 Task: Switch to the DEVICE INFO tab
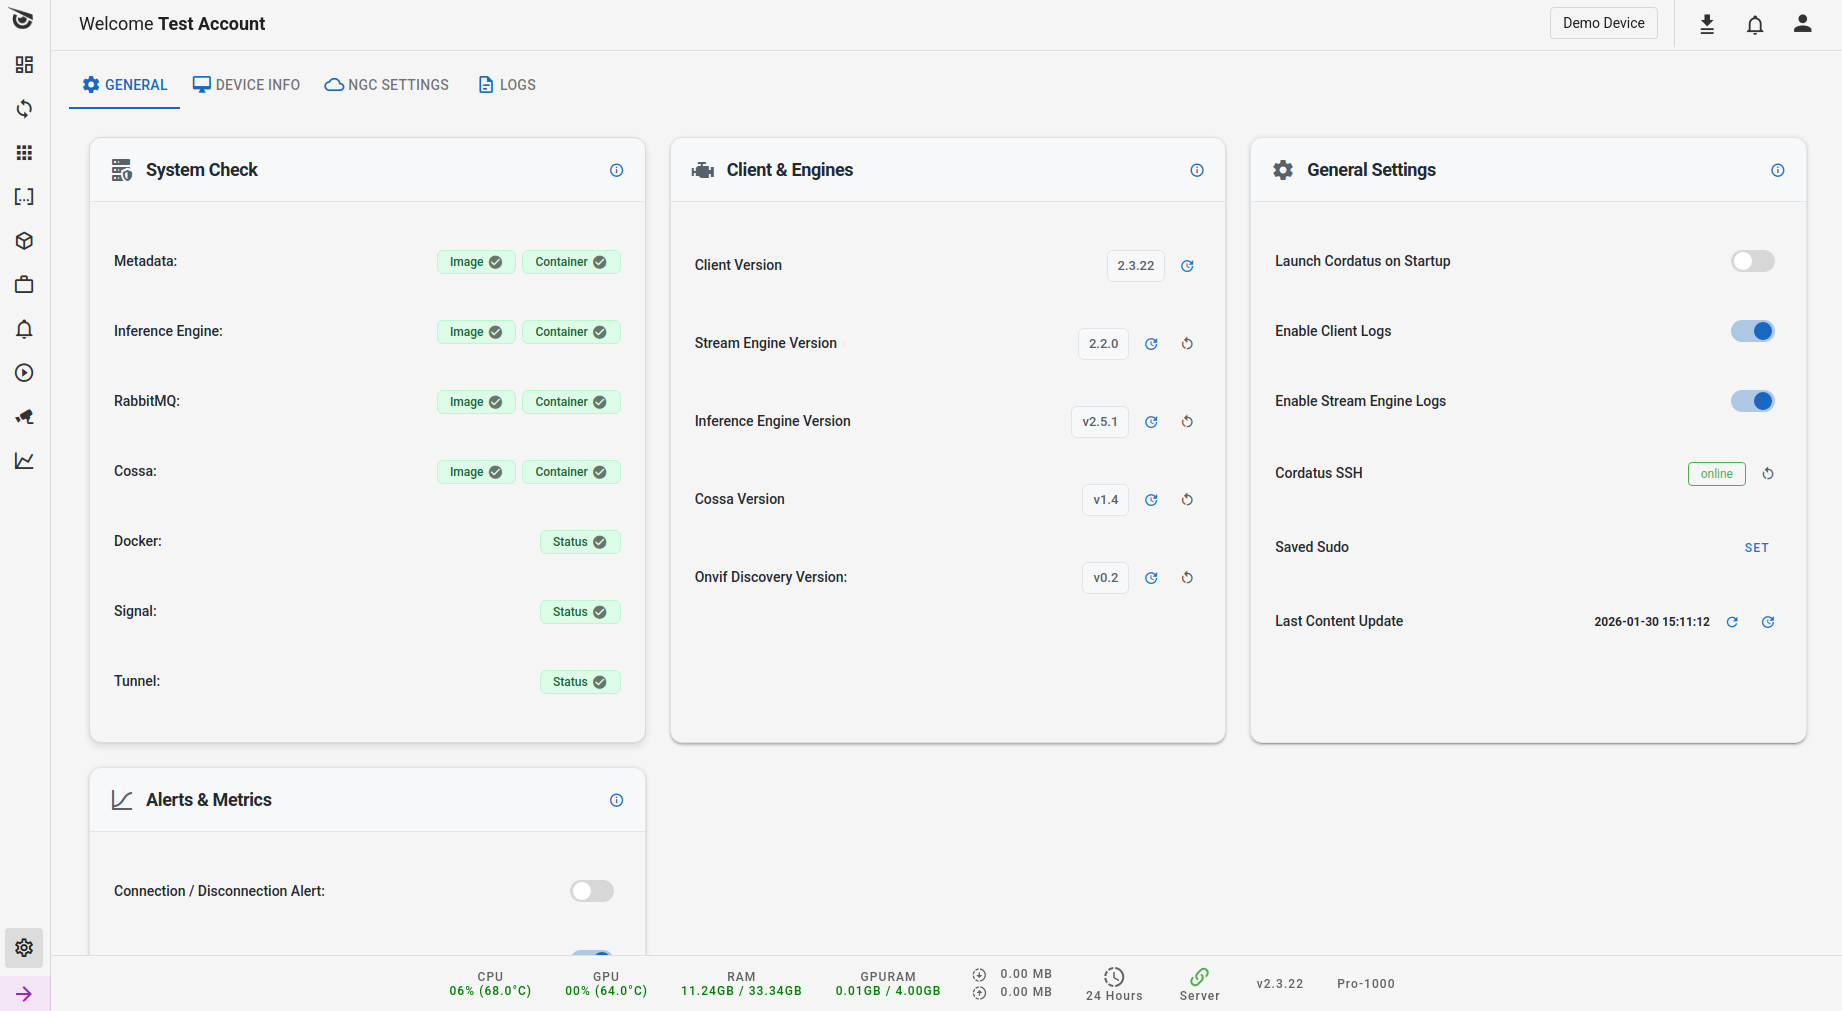coord(246,84)
